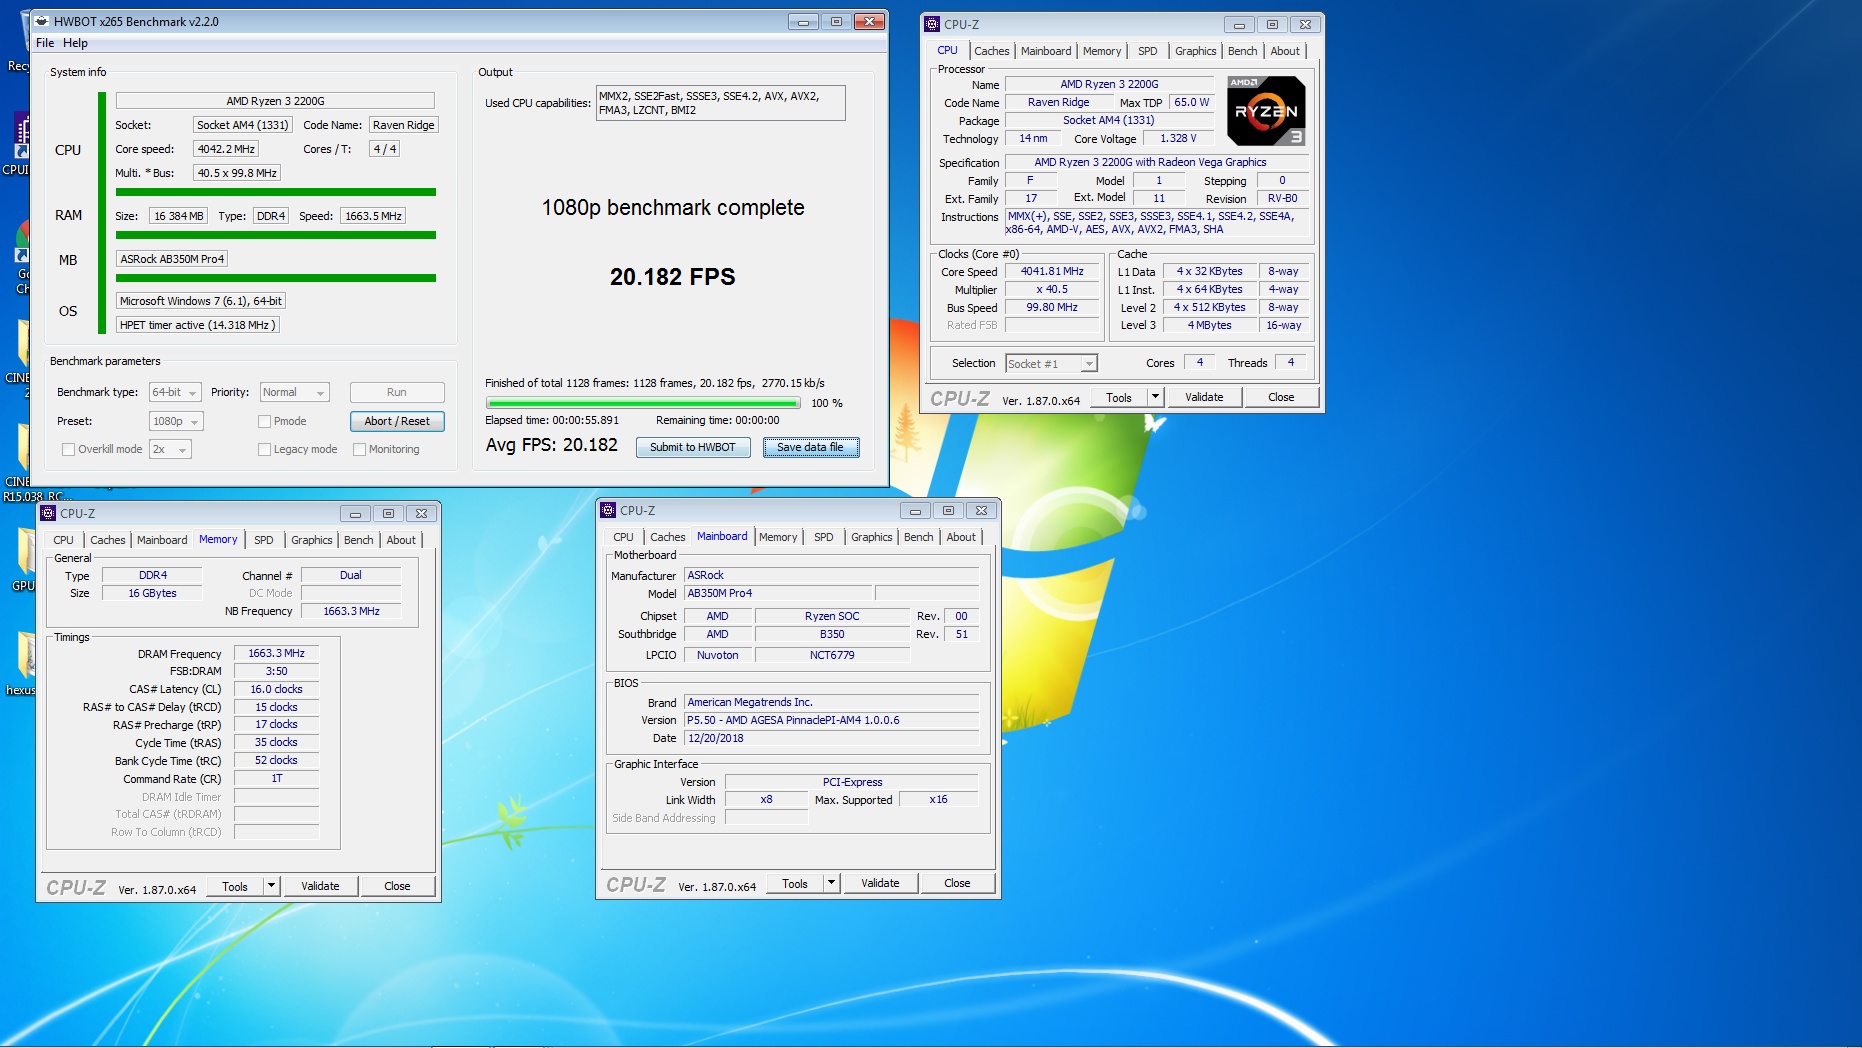Switch to CPU tab in CPU-Z Memory window
This screenshot has width=1862, height=1048.
(x=63, y=540)
